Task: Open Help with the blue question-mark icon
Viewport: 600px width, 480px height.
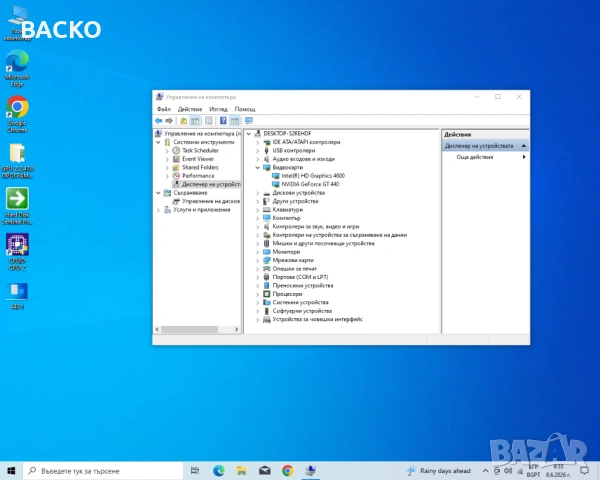Action: tap(223, 121)
